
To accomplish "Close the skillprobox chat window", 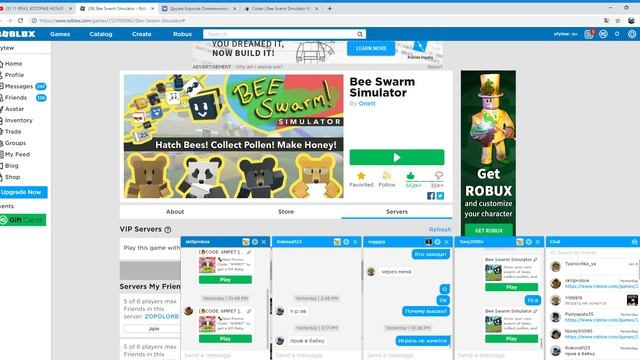I will pos(264,242).
